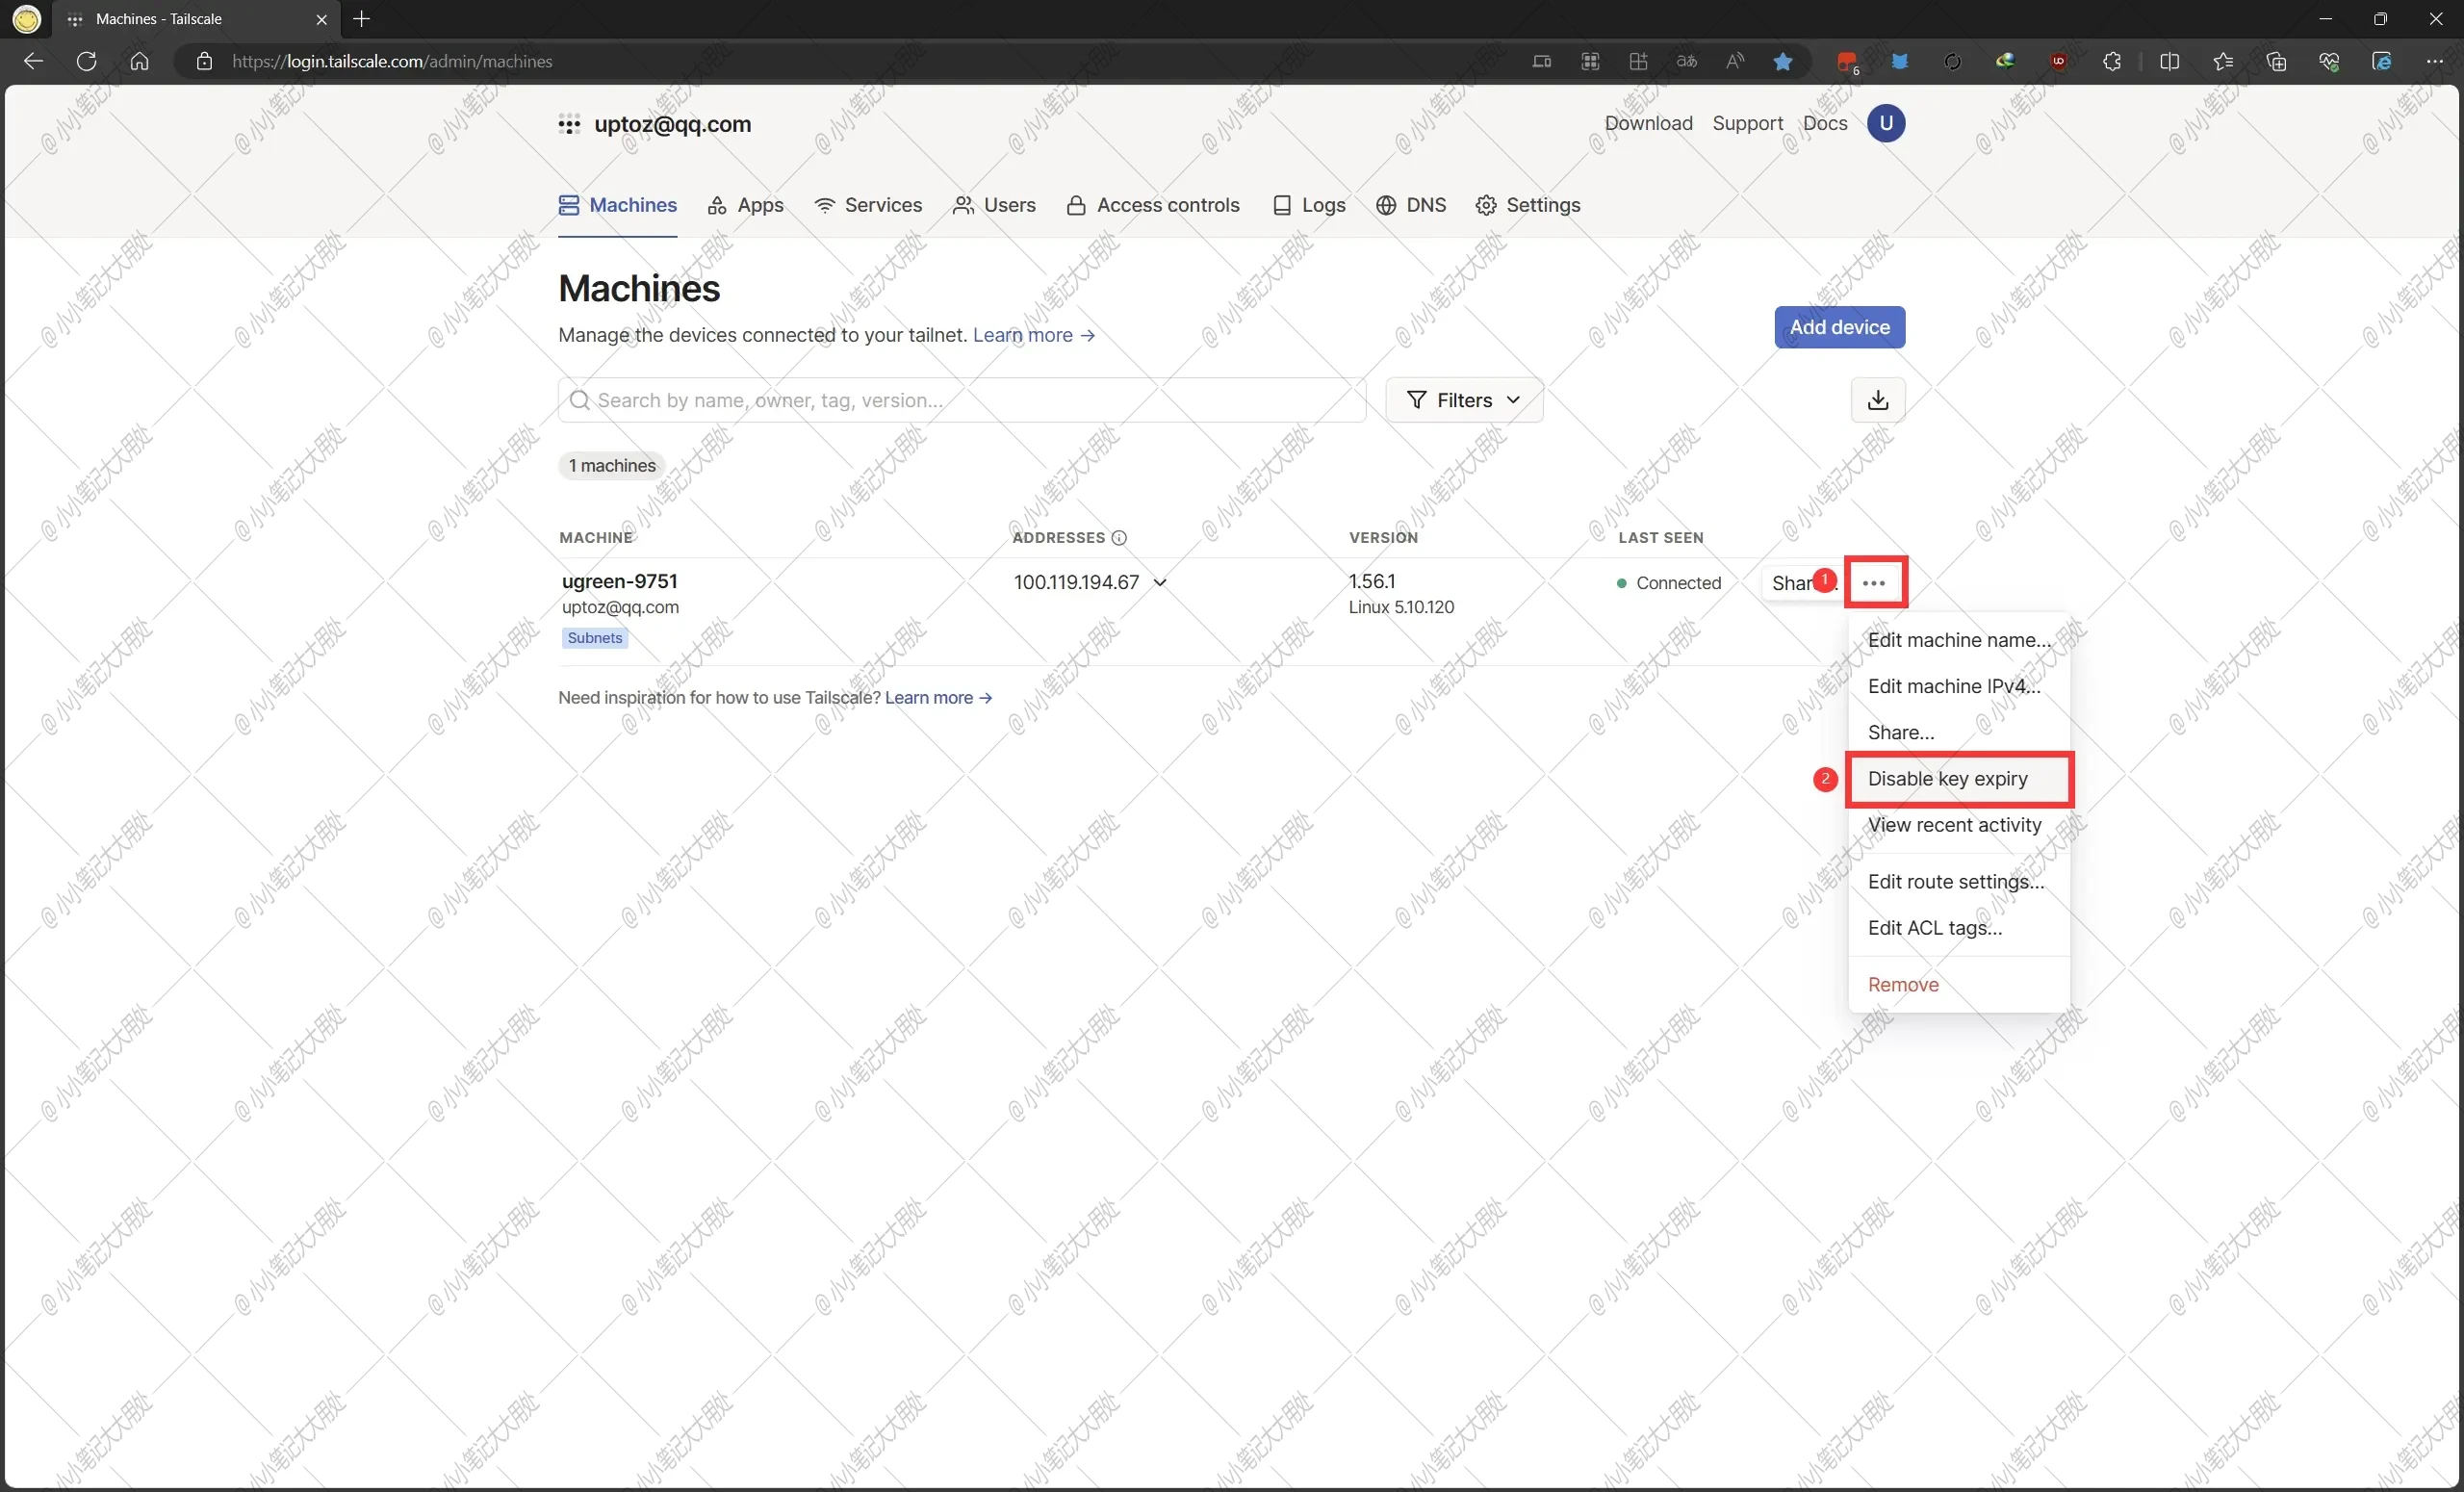Open the browser home page
Screen dimensions: 2464x1492
[x=140, y=61]
